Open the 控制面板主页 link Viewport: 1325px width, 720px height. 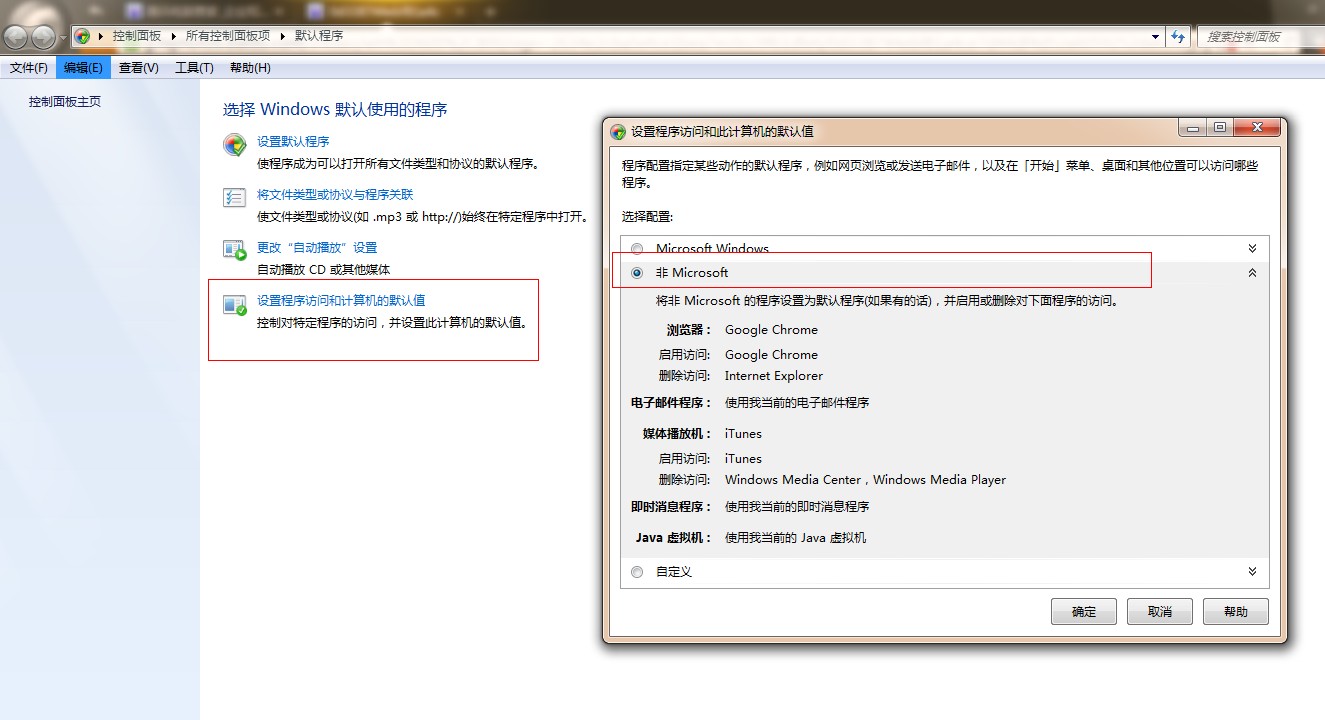tap(65, 102)
